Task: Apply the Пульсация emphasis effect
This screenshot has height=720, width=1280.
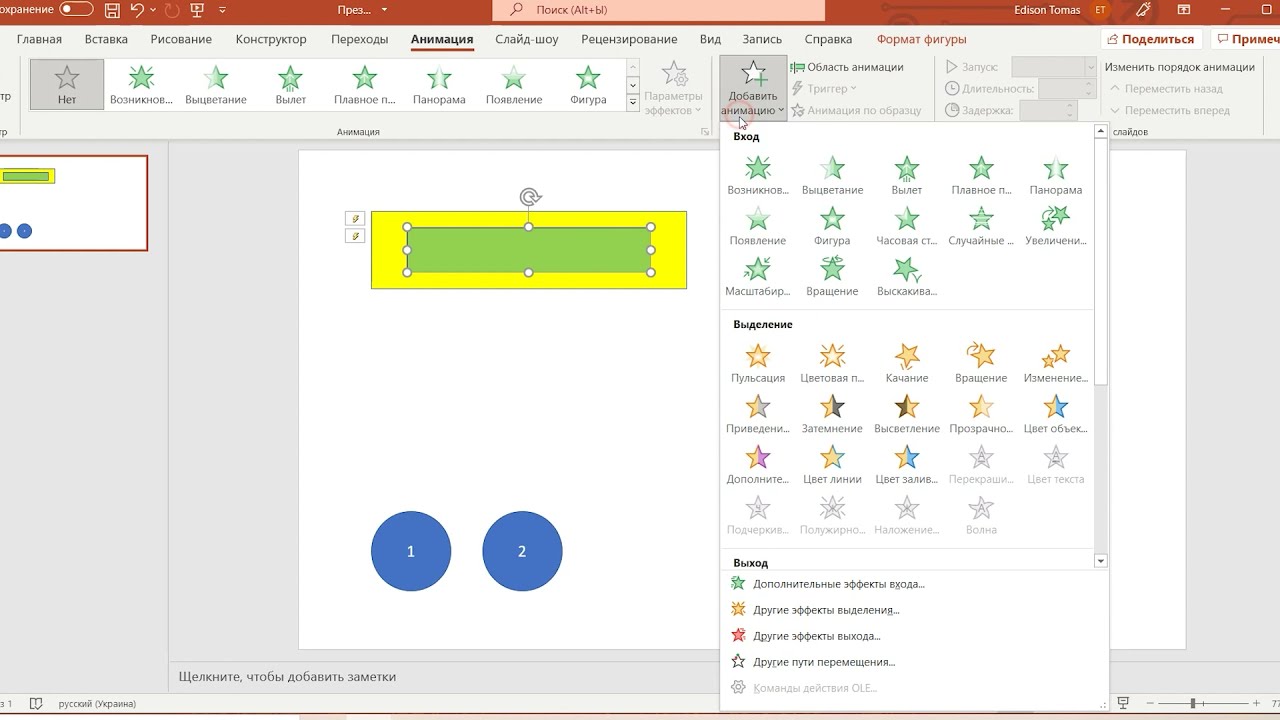Action: [x=758, y=363]
